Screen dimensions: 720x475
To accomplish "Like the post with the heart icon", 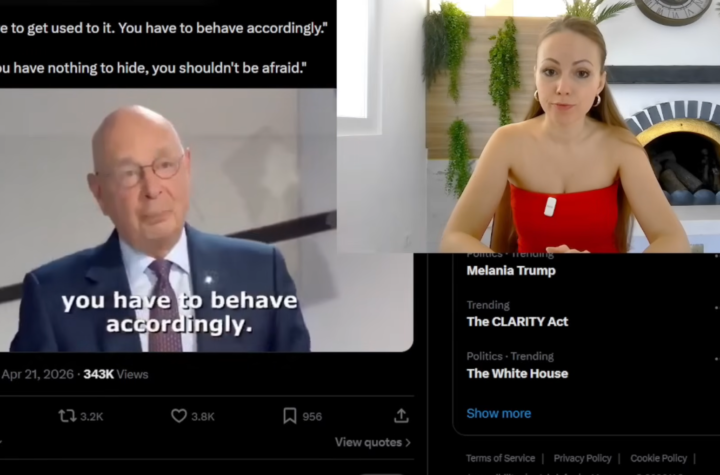I will point(179,415).
